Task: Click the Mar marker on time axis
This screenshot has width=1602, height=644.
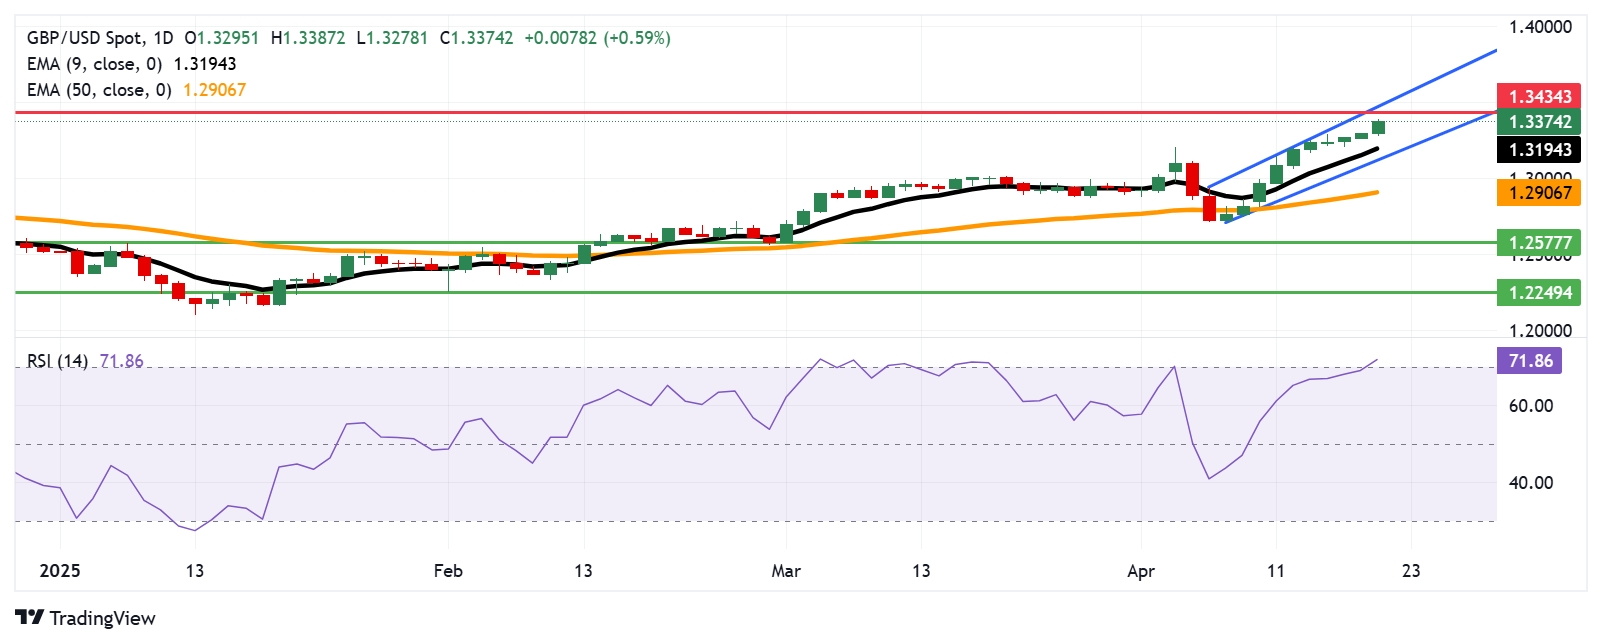Action: tap(786, 571)
